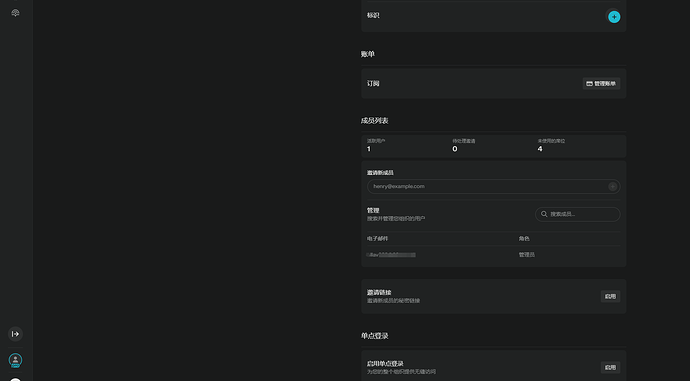Viewport: 690px width, 381px height.
Task: Click the 订阅 subscription label
Action: tap(373, 84)
